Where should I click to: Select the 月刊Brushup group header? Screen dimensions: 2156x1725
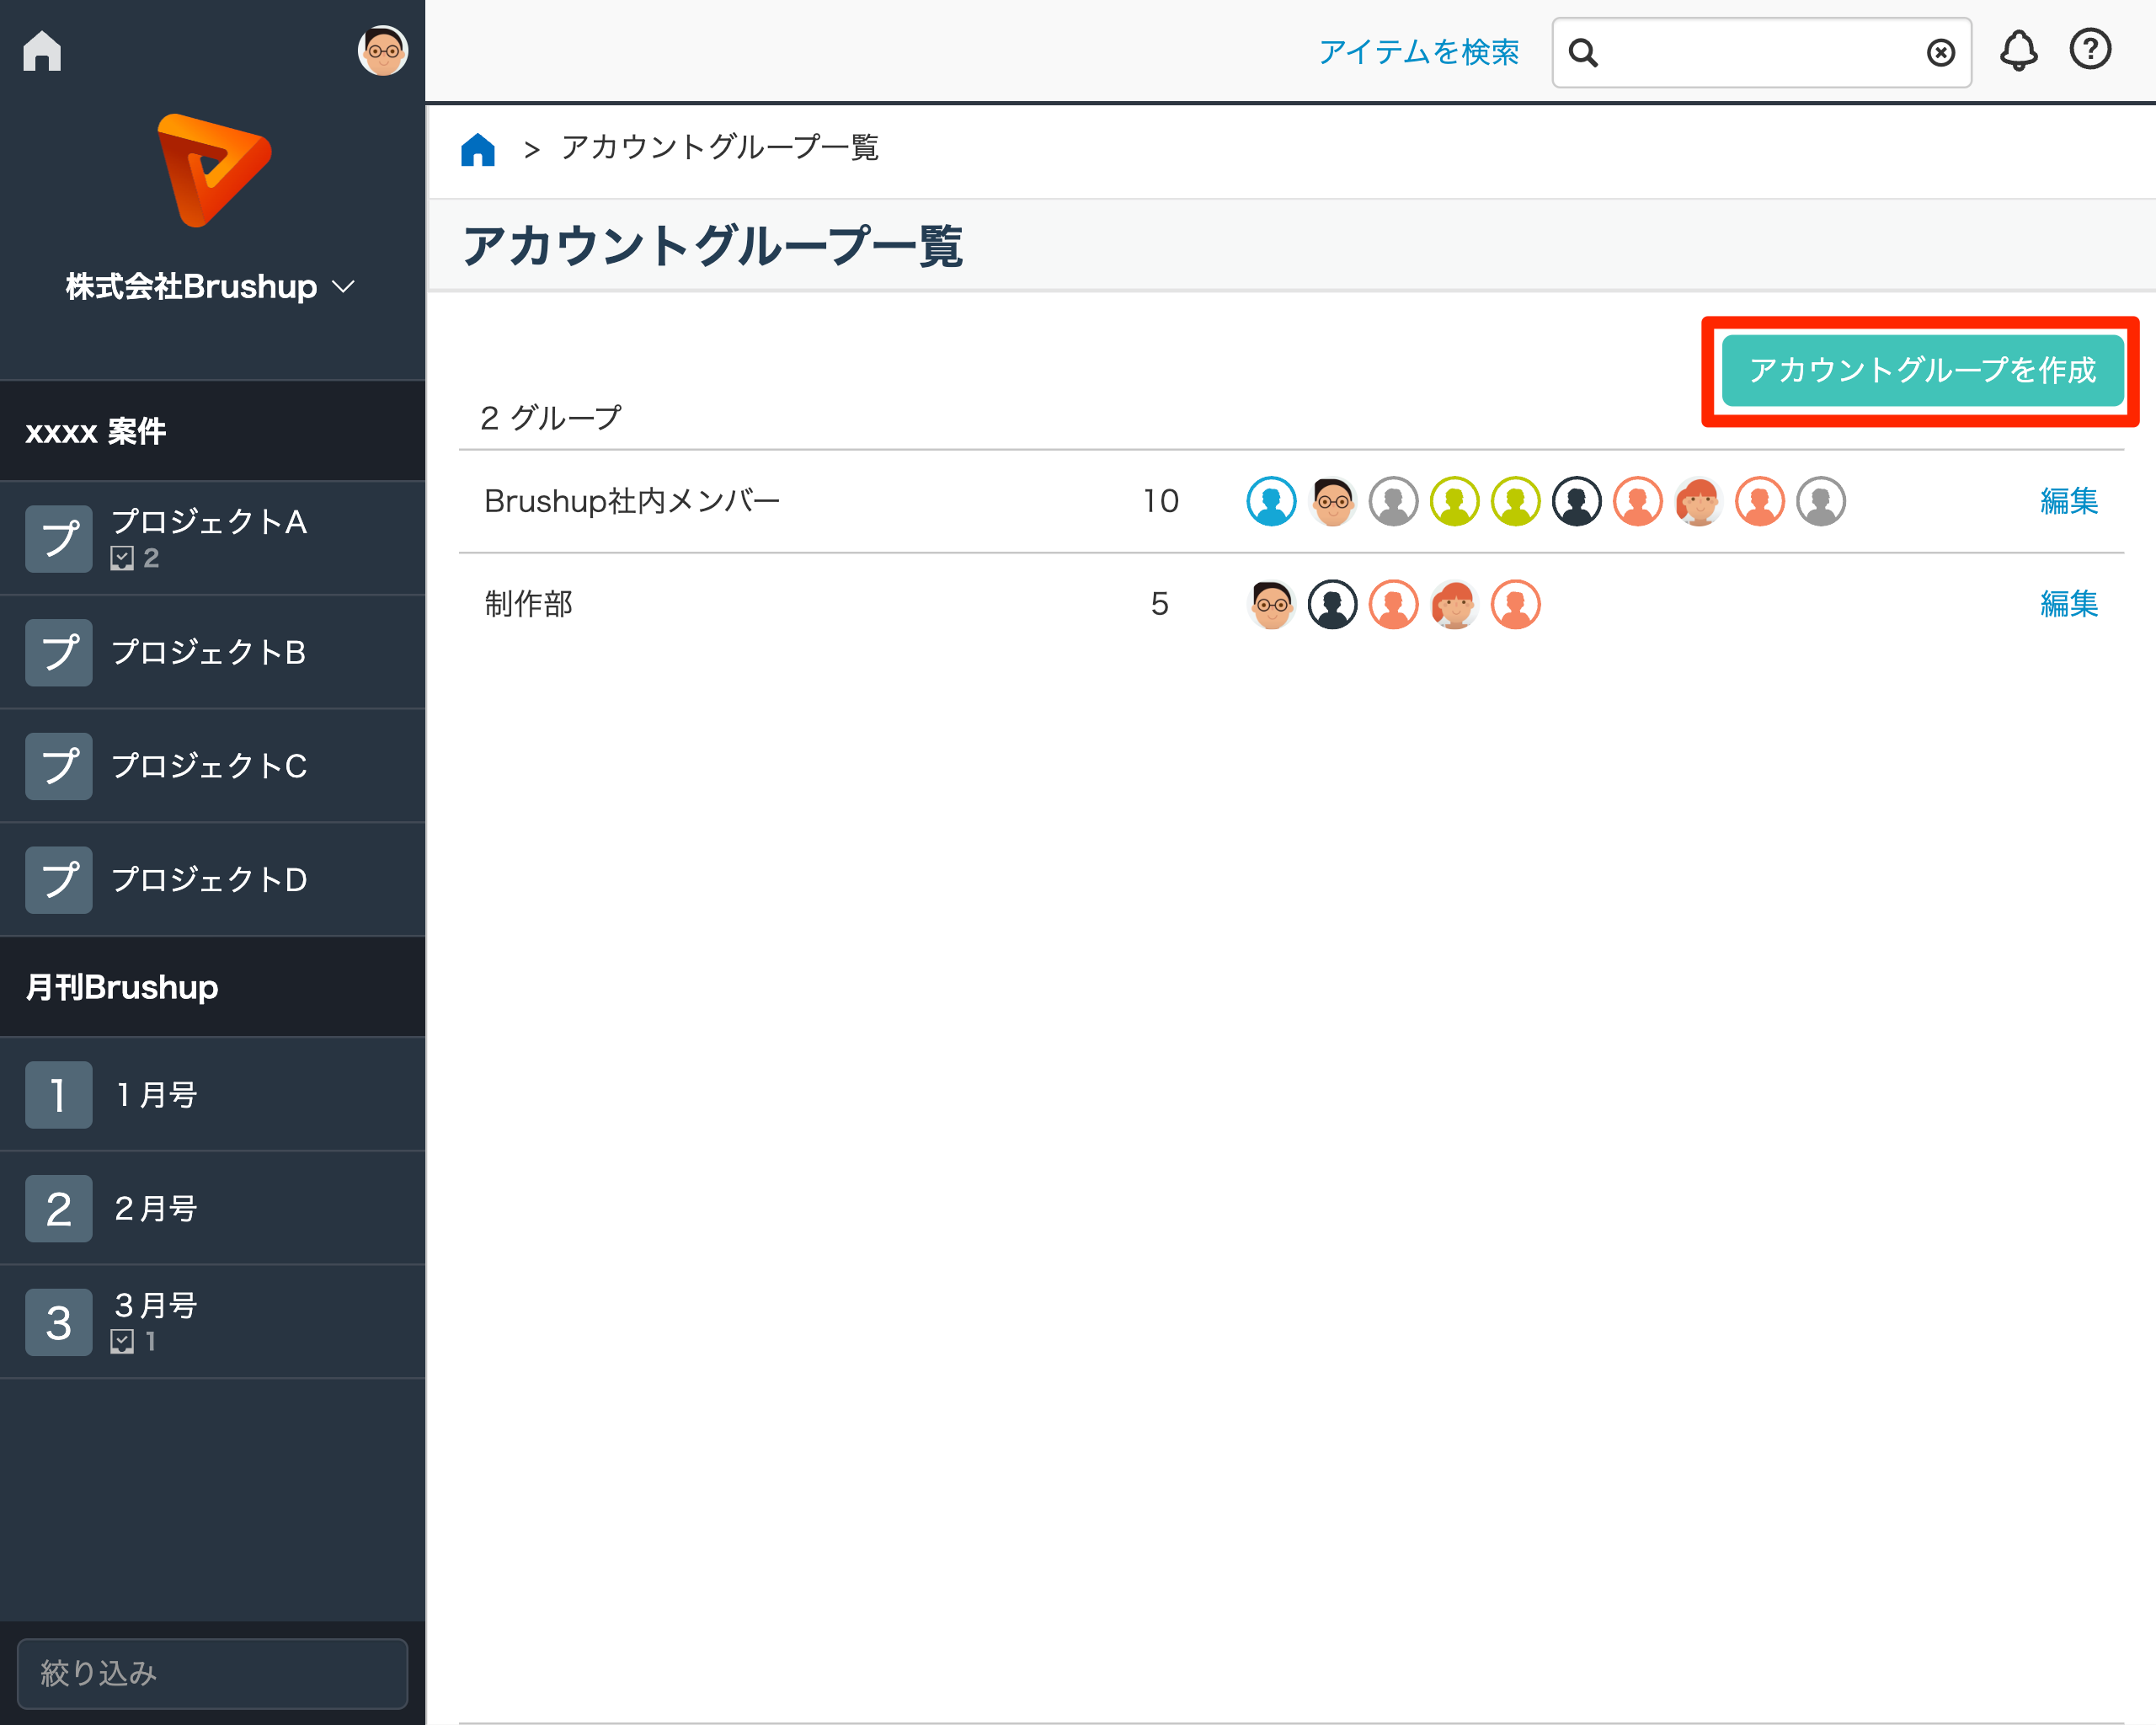tap(212, 987)
